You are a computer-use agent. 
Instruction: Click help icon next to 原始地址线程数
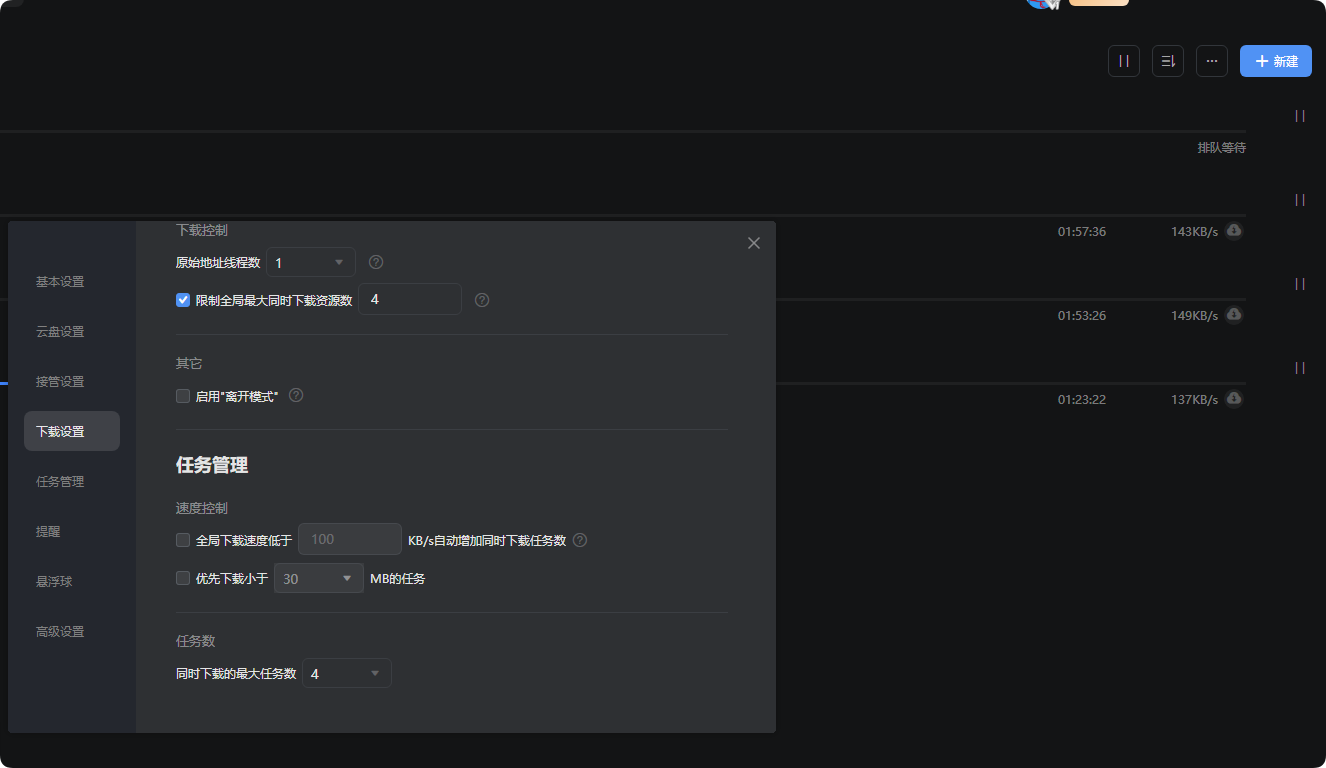(376, 262)
